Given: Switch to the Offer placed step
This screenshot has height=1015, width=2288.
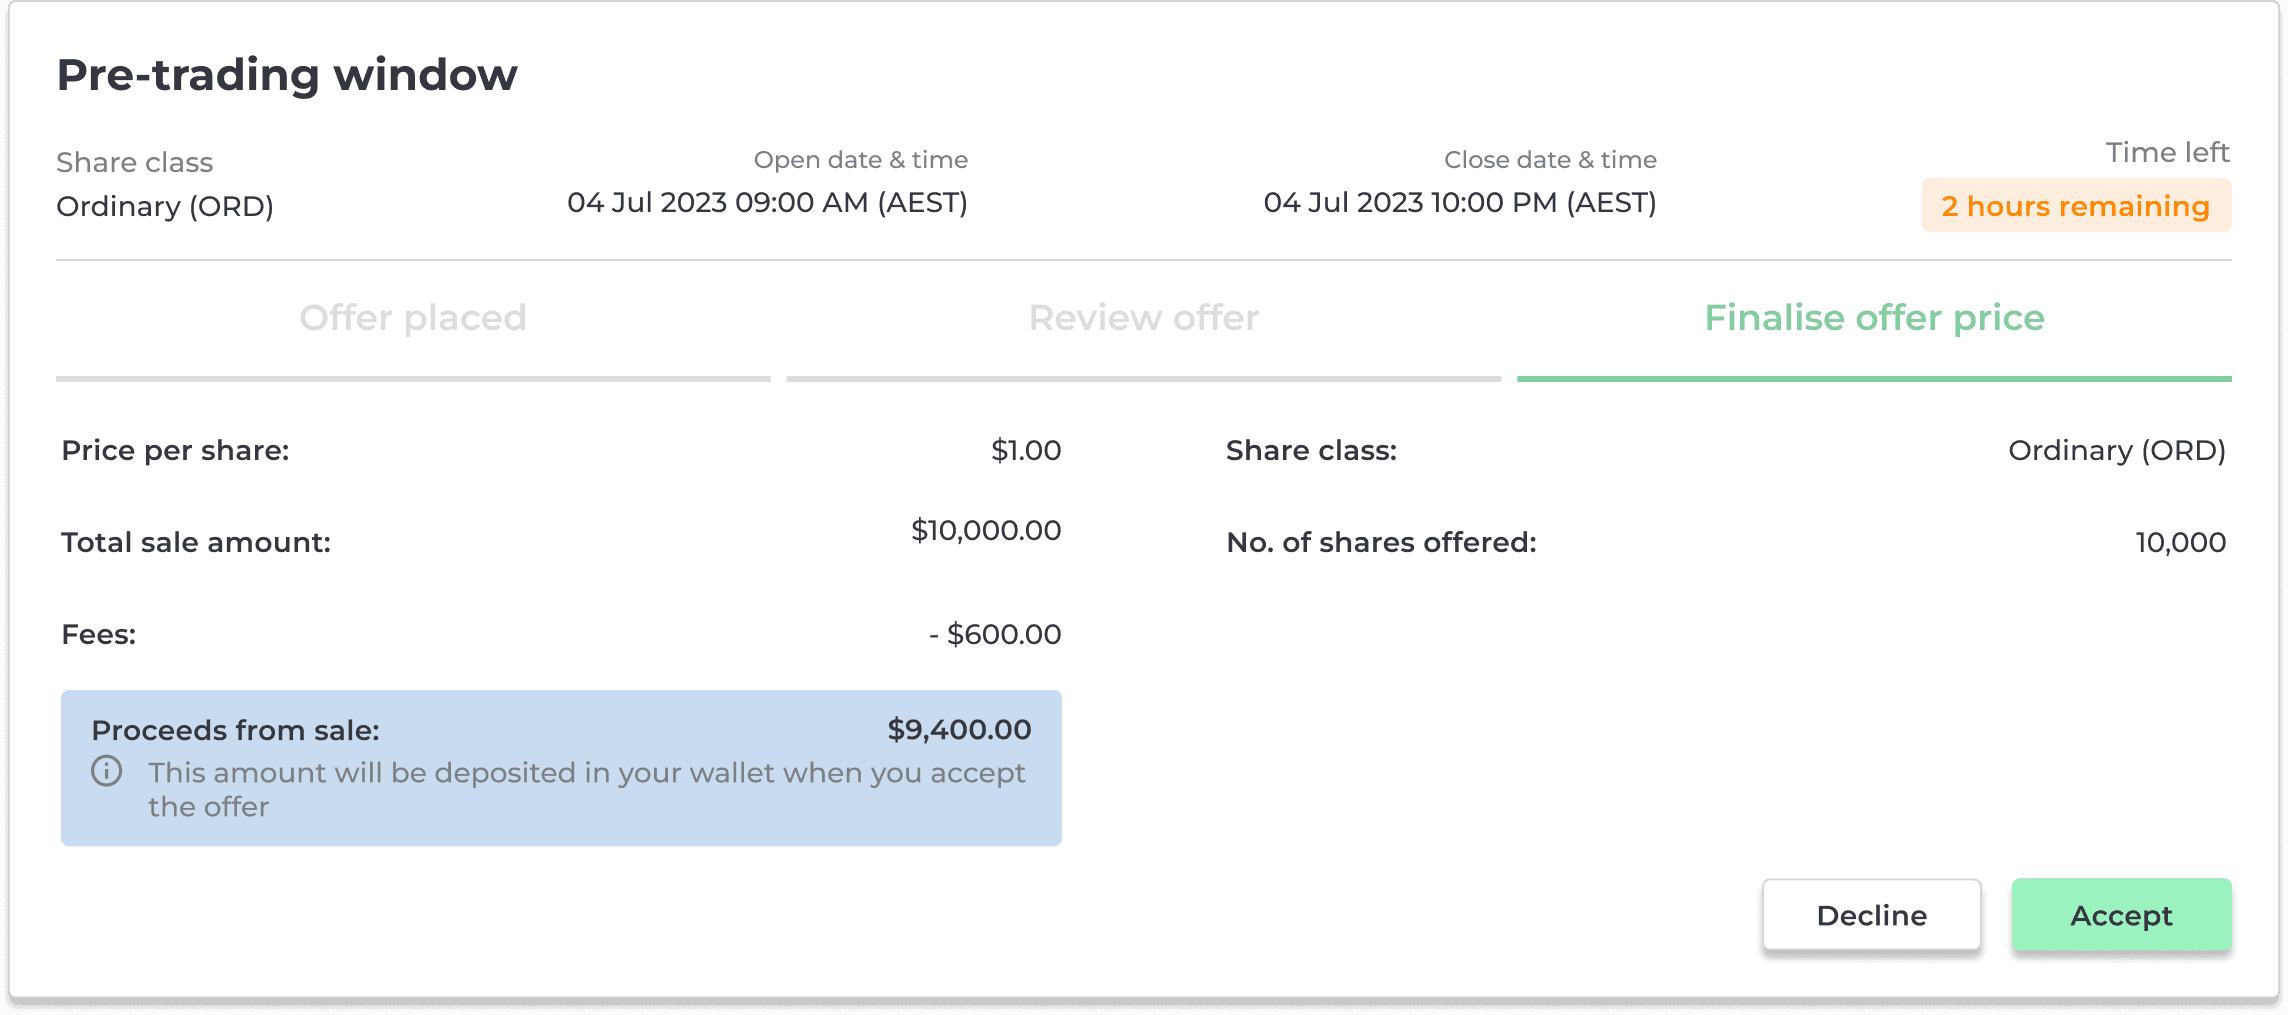Looking at the screenshot, I should (x=413, y=318).
